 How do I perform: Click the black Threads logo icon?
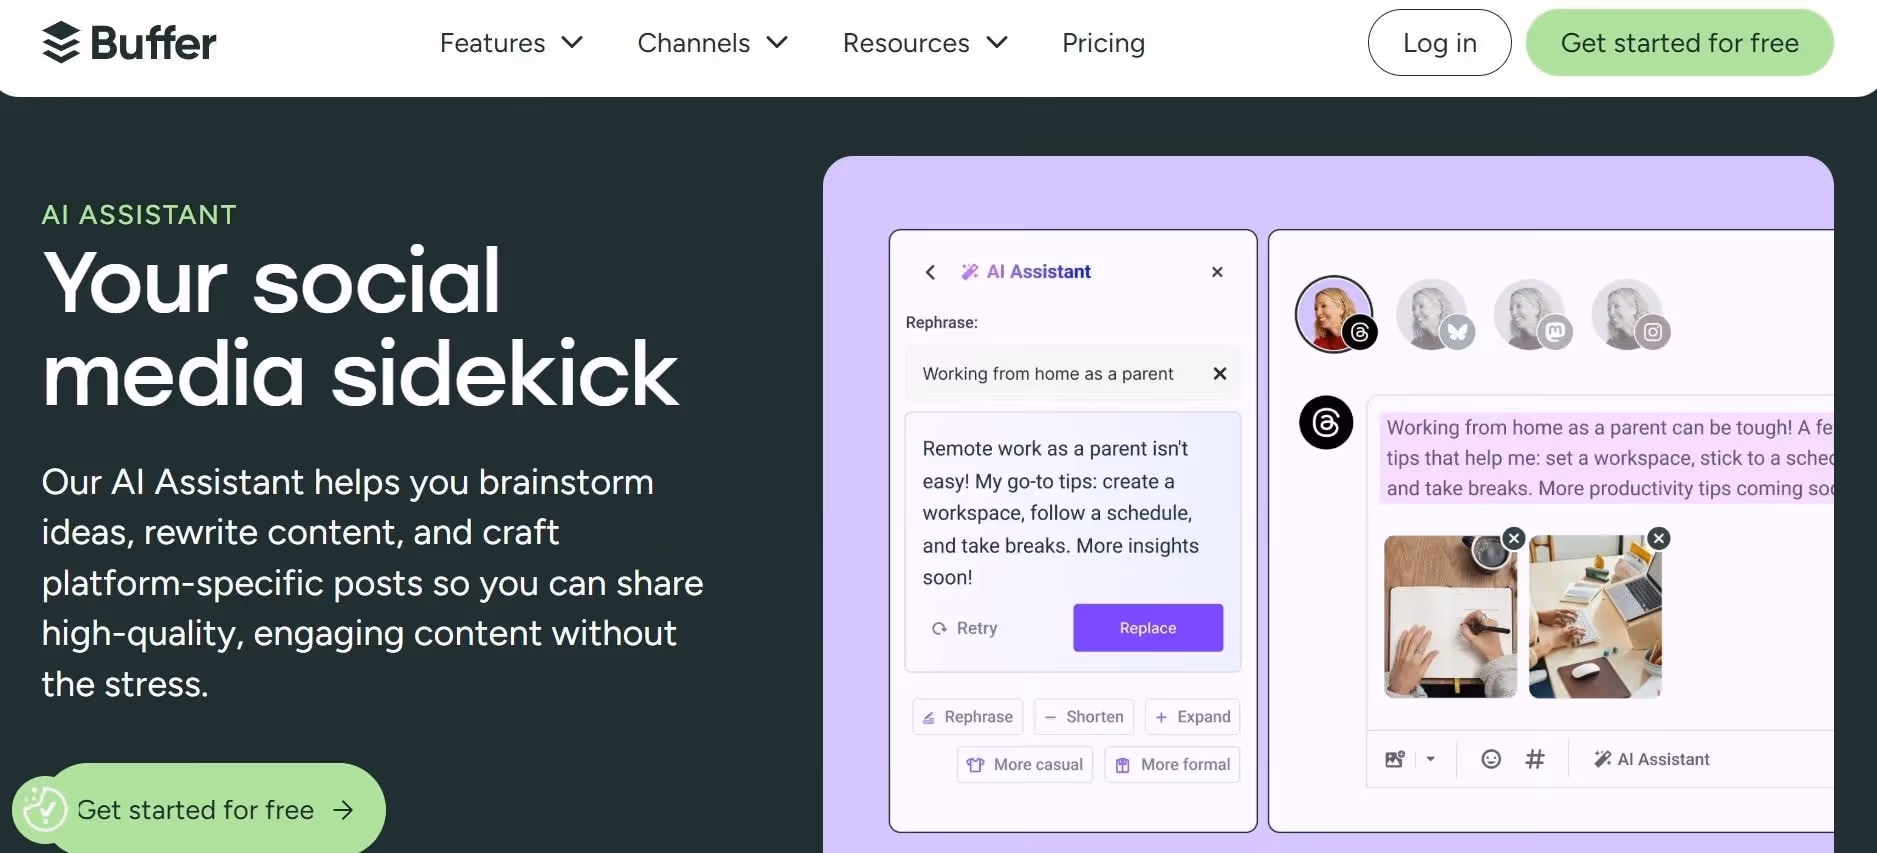(x=1326, y=422)
